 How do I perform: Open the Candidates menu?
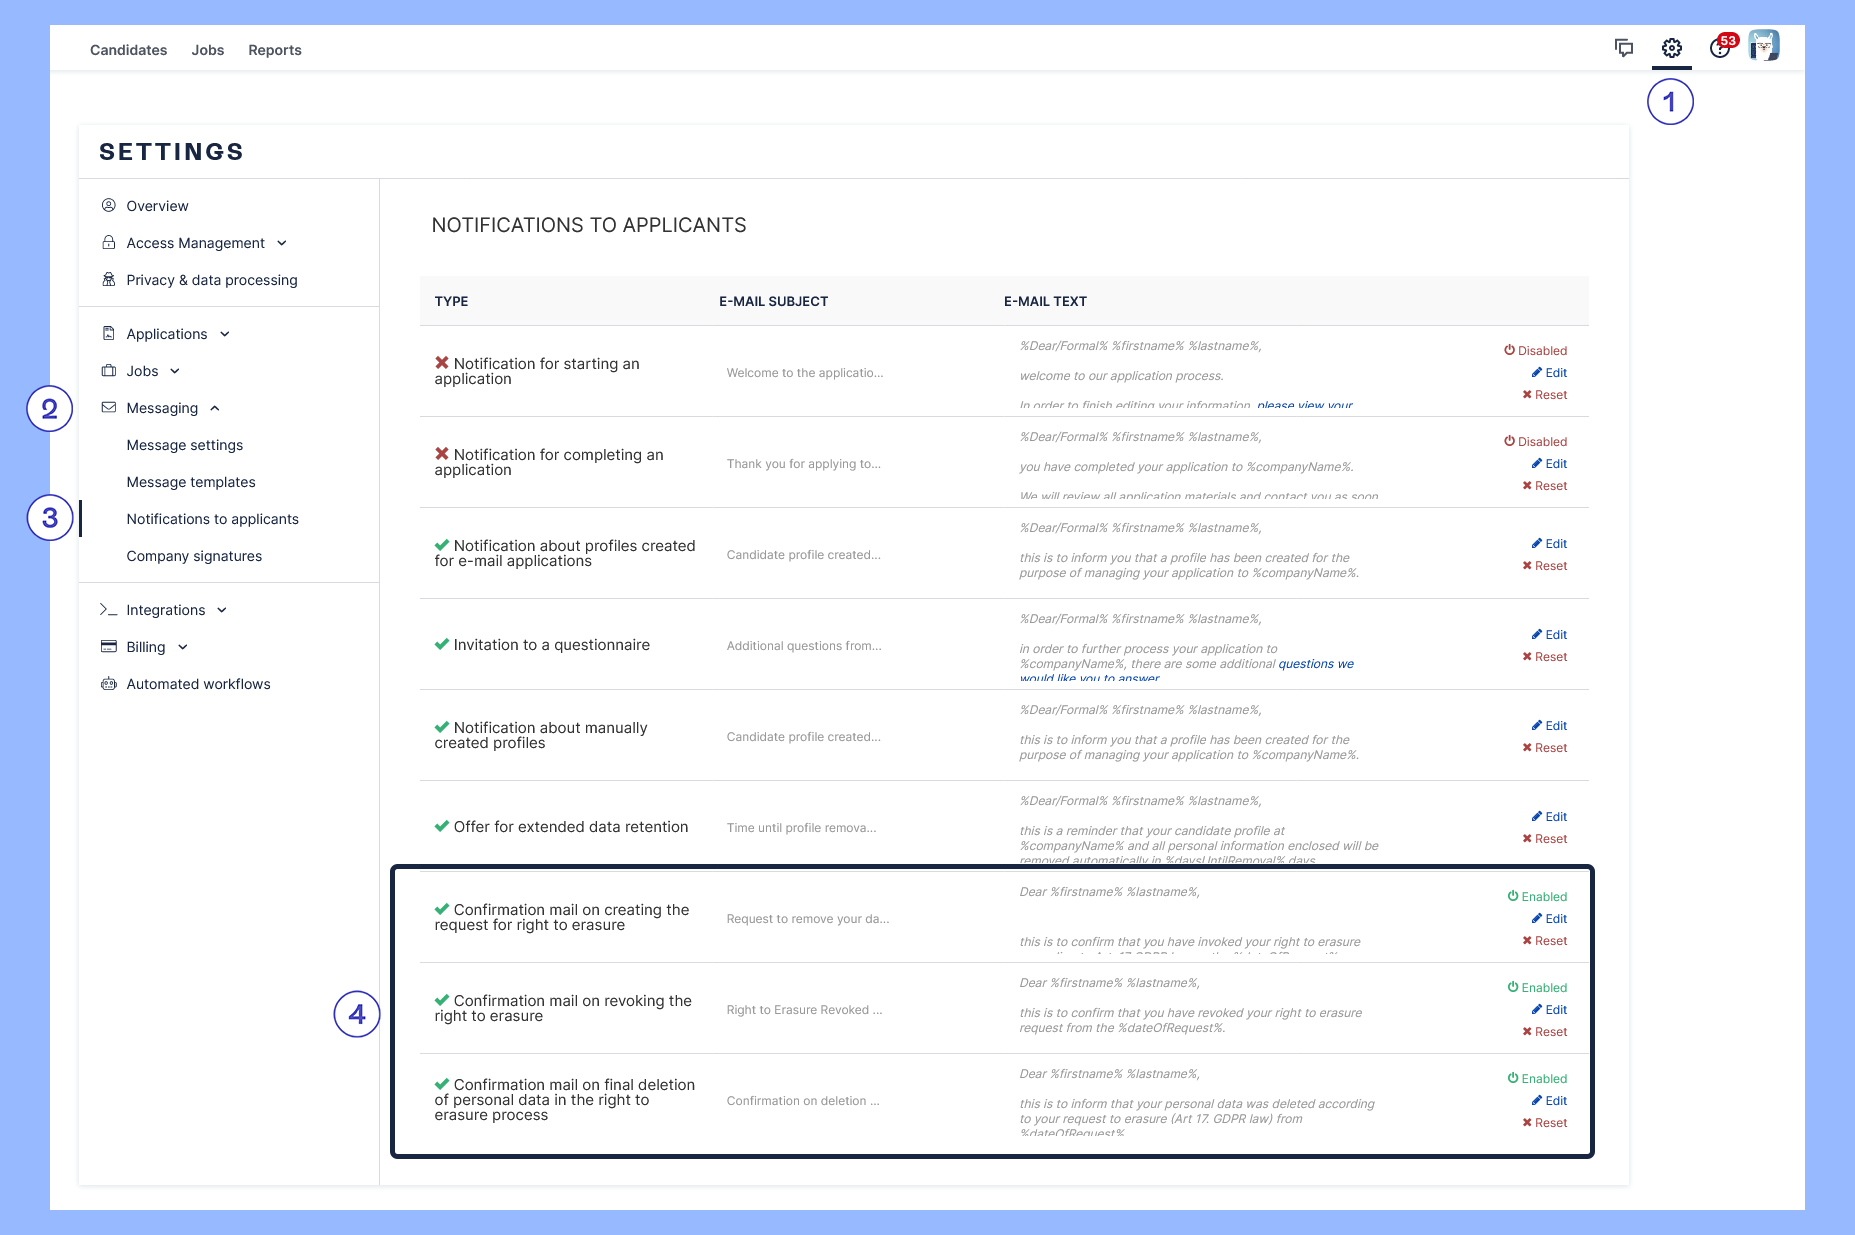click(x=128, y=50)
